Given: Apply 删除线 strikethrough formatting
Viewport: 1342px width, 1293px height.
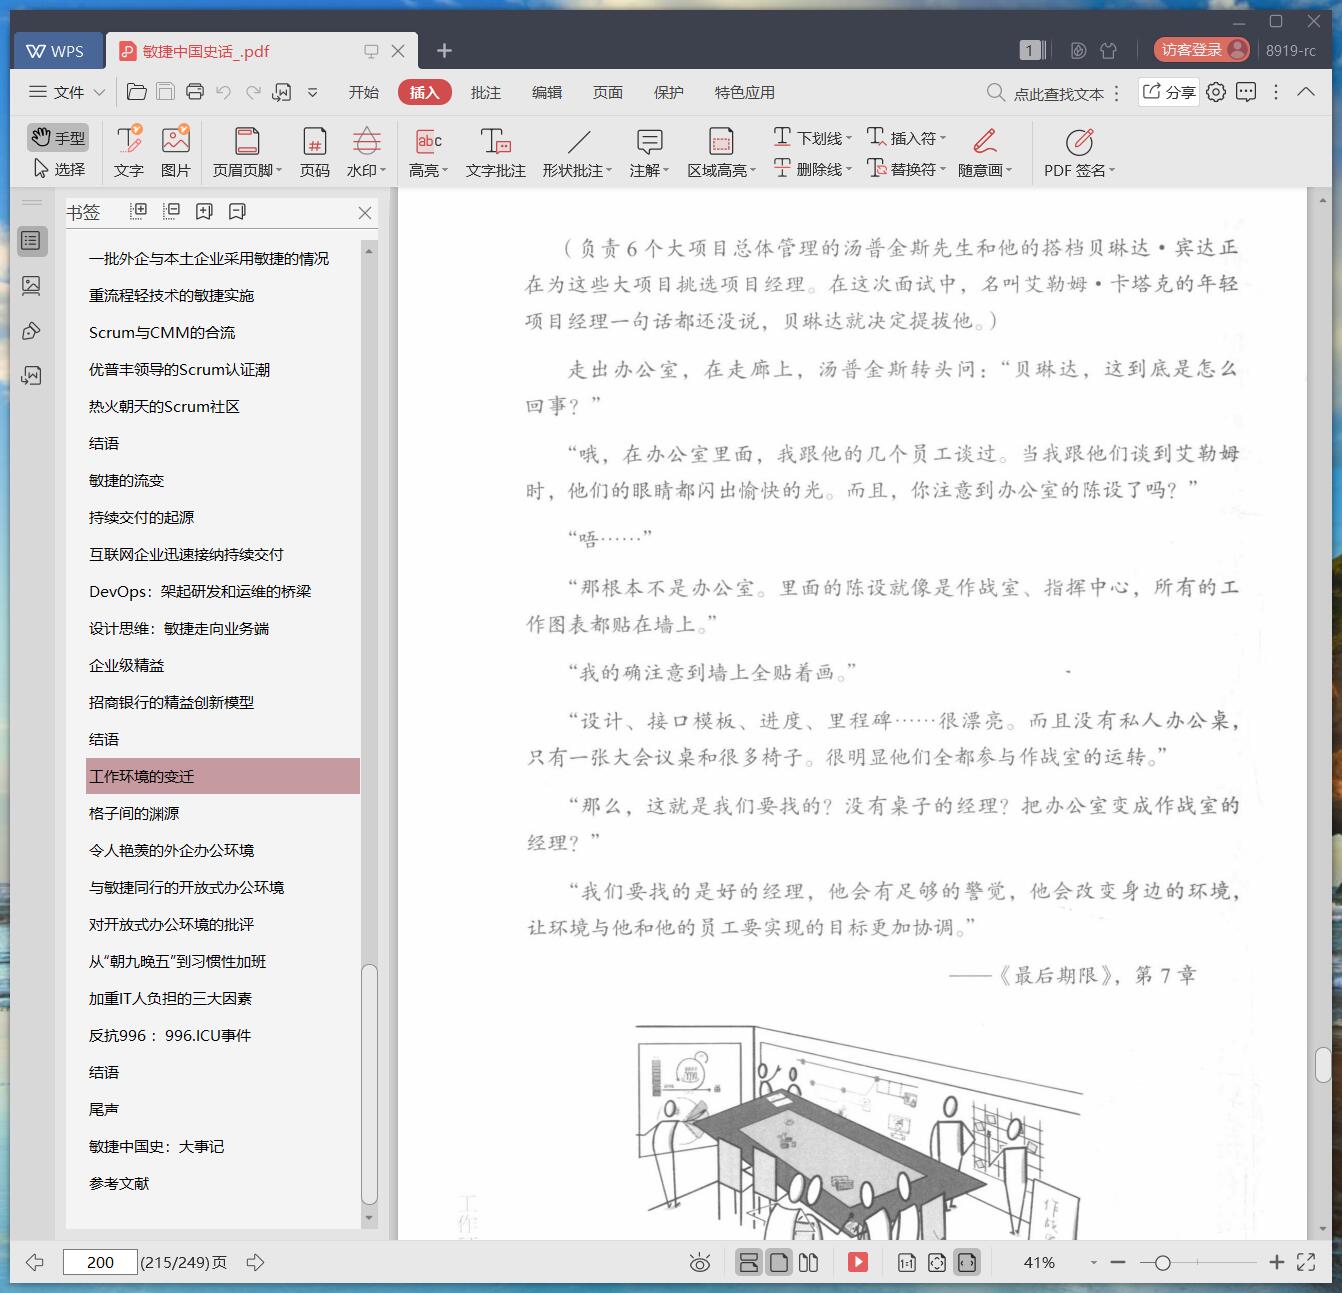Looking at the screenshot, I should click(x=812, y=169).
